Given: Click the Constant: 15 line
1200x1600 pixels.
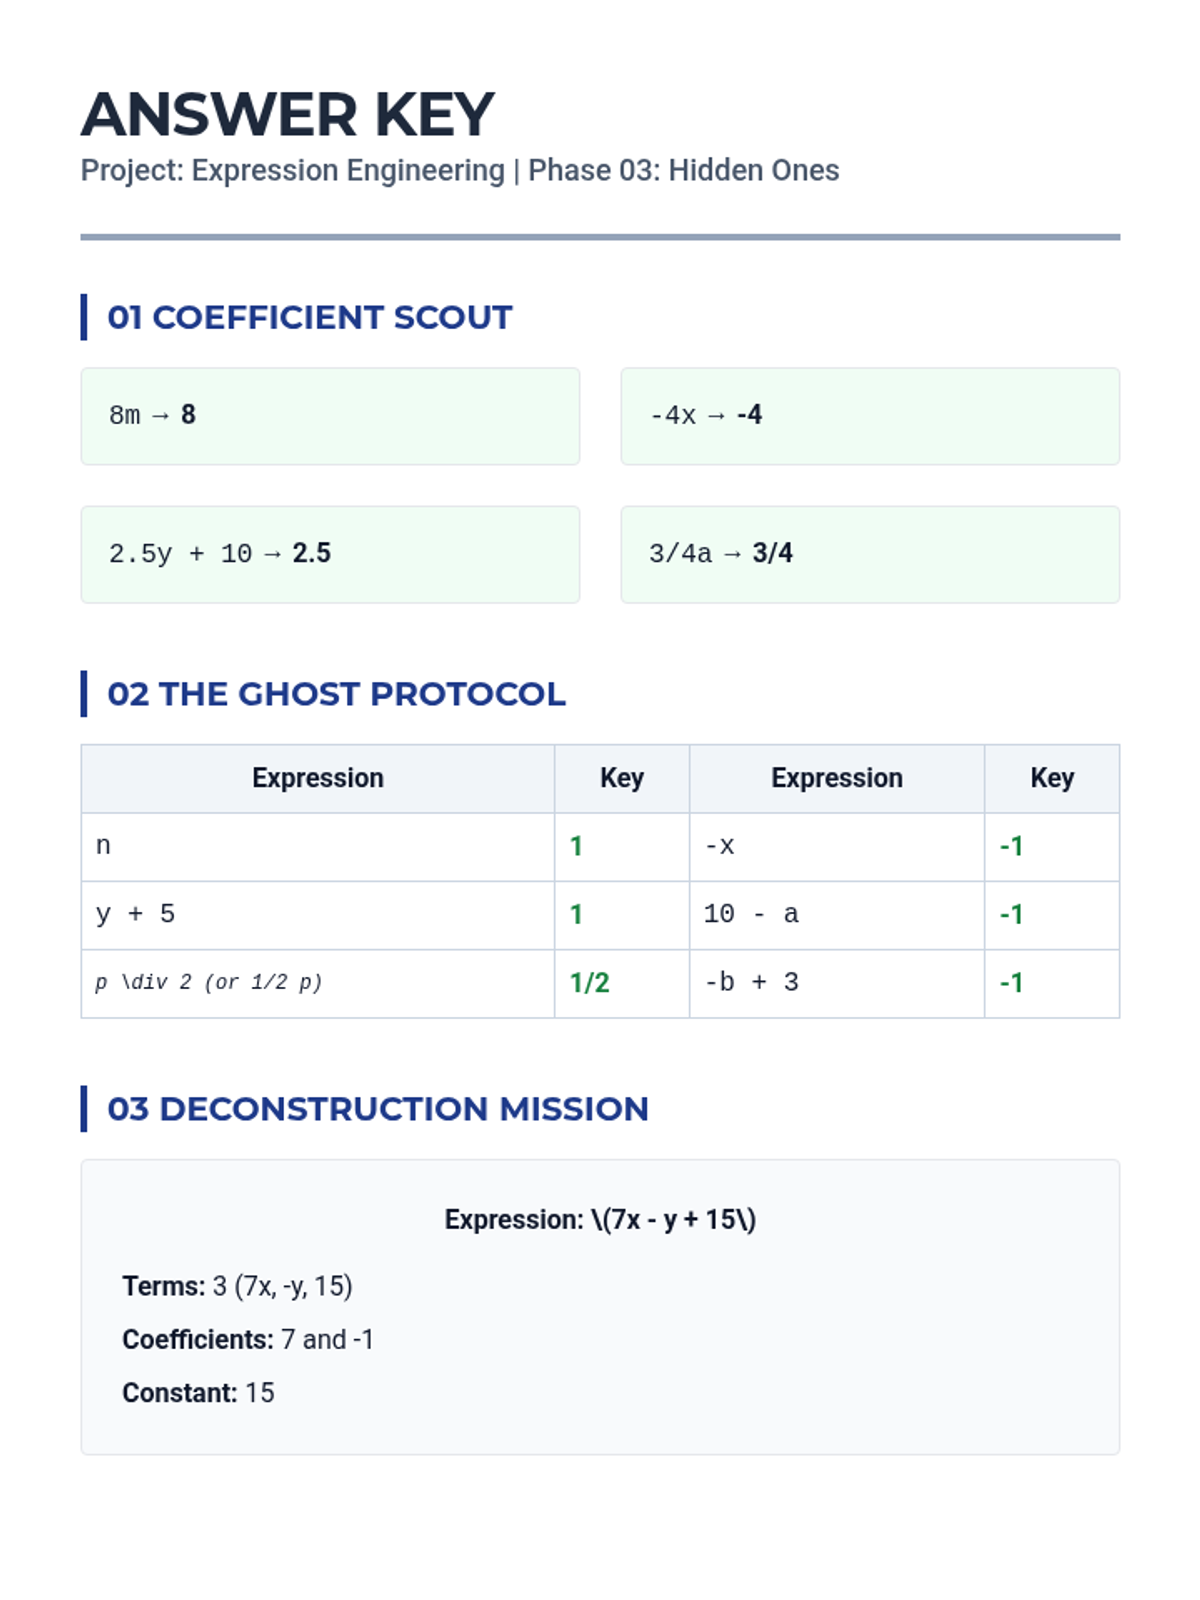Looking at the screenshot, I should 198,1393.
